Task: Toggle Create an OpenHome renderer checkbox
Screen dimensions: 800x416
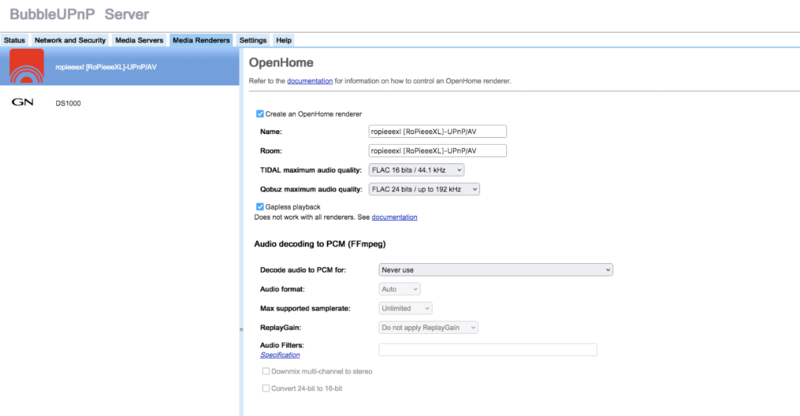Action: [x=261, y=114]
